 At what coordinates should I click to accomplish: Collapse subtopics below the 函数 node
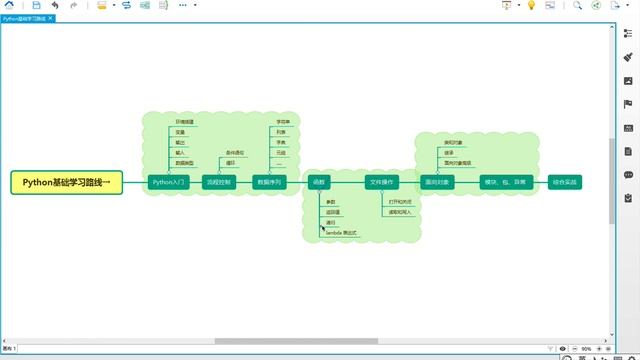pyautogui.click(x=319, y=191)
